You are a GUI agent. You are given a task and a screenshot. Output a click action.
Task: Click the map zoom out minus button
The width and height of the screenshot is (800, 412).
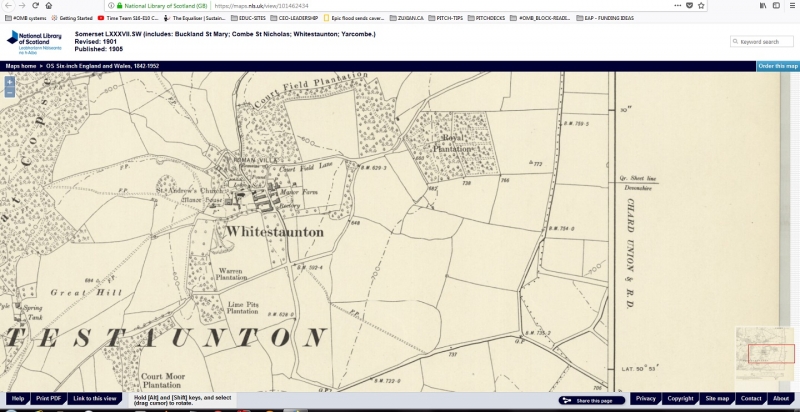pyautogui.click(x=10, y=91)
